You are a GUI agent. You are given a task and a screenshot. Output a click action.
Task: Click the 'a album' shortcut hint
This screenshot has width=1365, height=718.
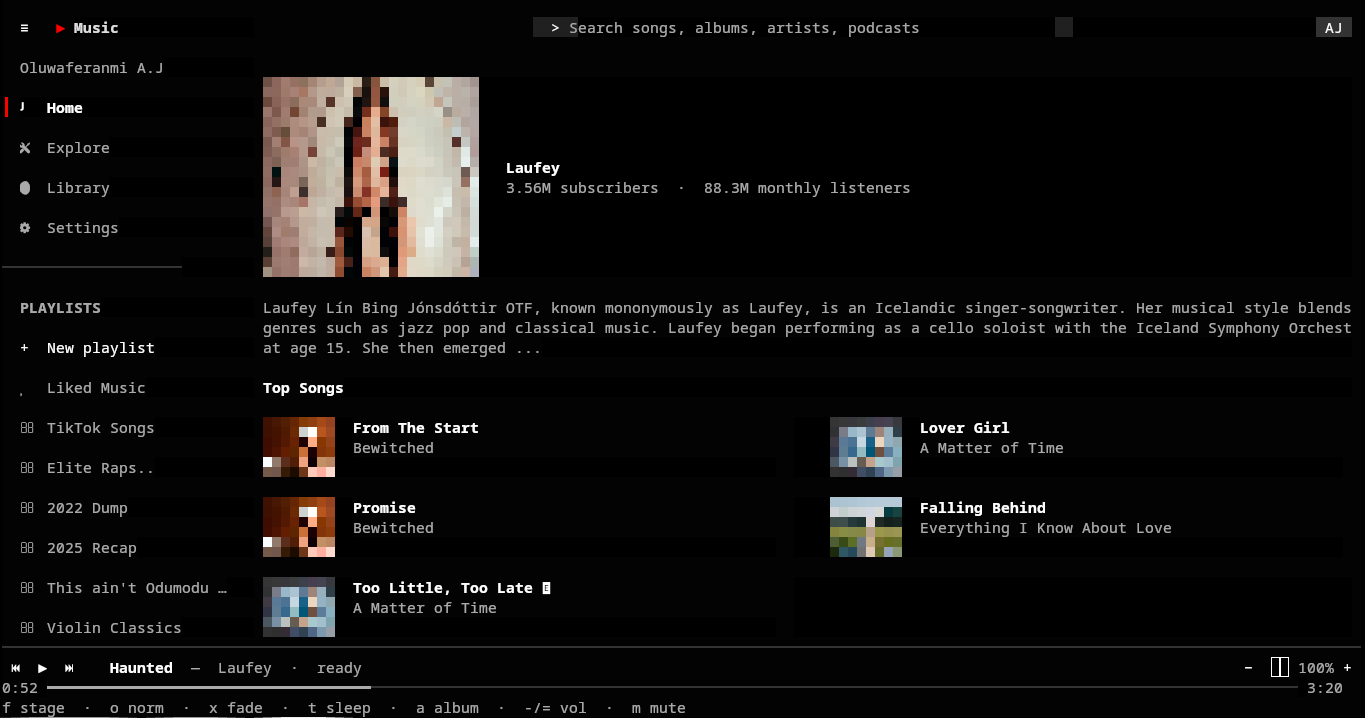tap(447, 708)
